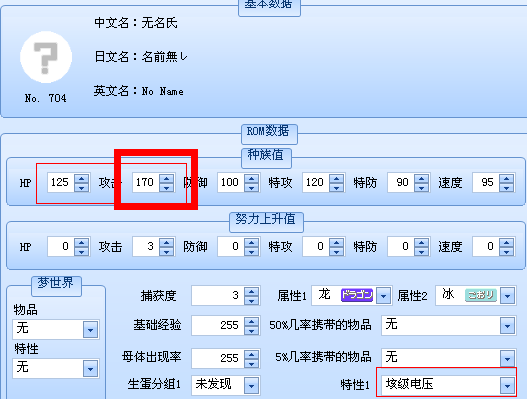The image size is (527, 399).
Task: Open the 梦世界 物品 dropdown
Action: point(90,330)
